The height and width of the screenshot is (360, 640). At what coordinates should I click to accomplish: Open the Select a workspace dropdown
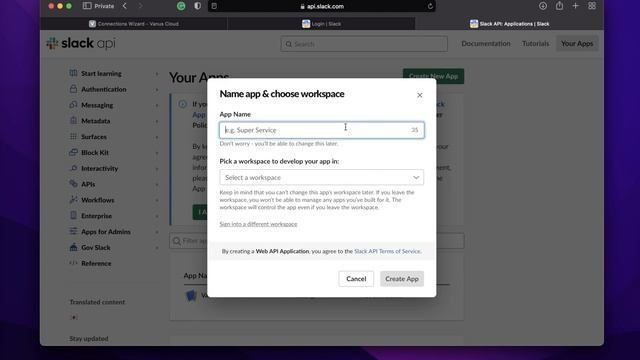[322, 178]
